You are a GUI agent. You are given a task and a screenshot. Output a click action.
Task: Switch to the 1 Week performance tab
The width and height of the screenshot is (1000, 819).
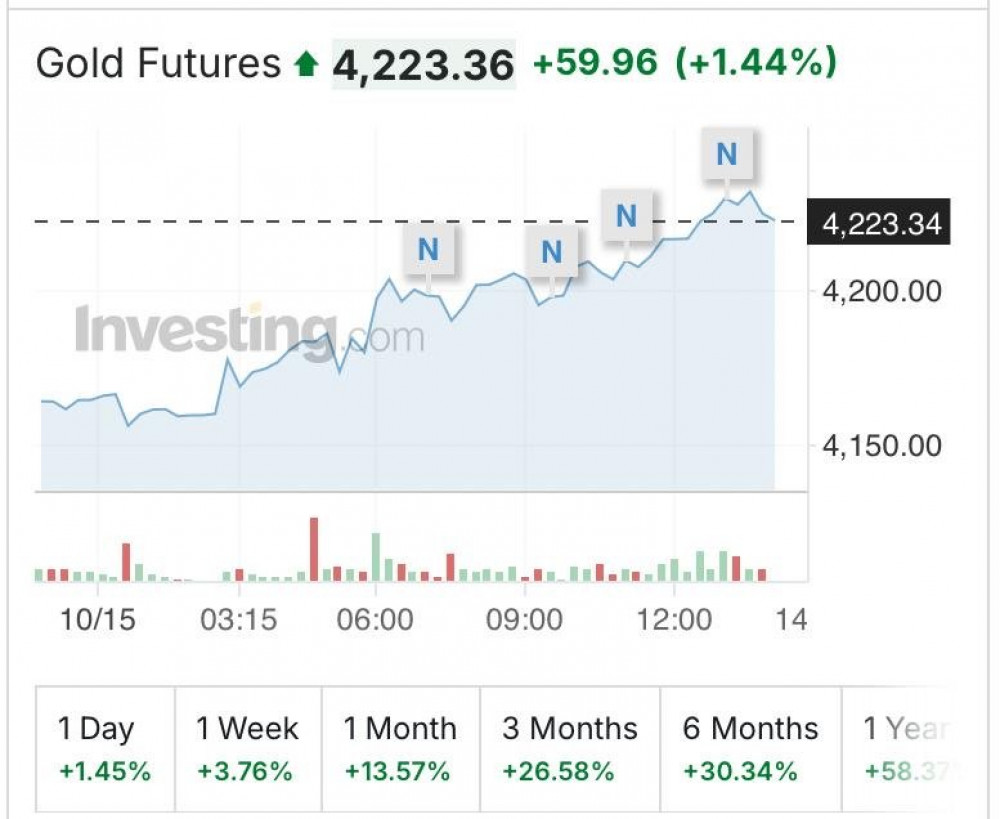point(248,748)
